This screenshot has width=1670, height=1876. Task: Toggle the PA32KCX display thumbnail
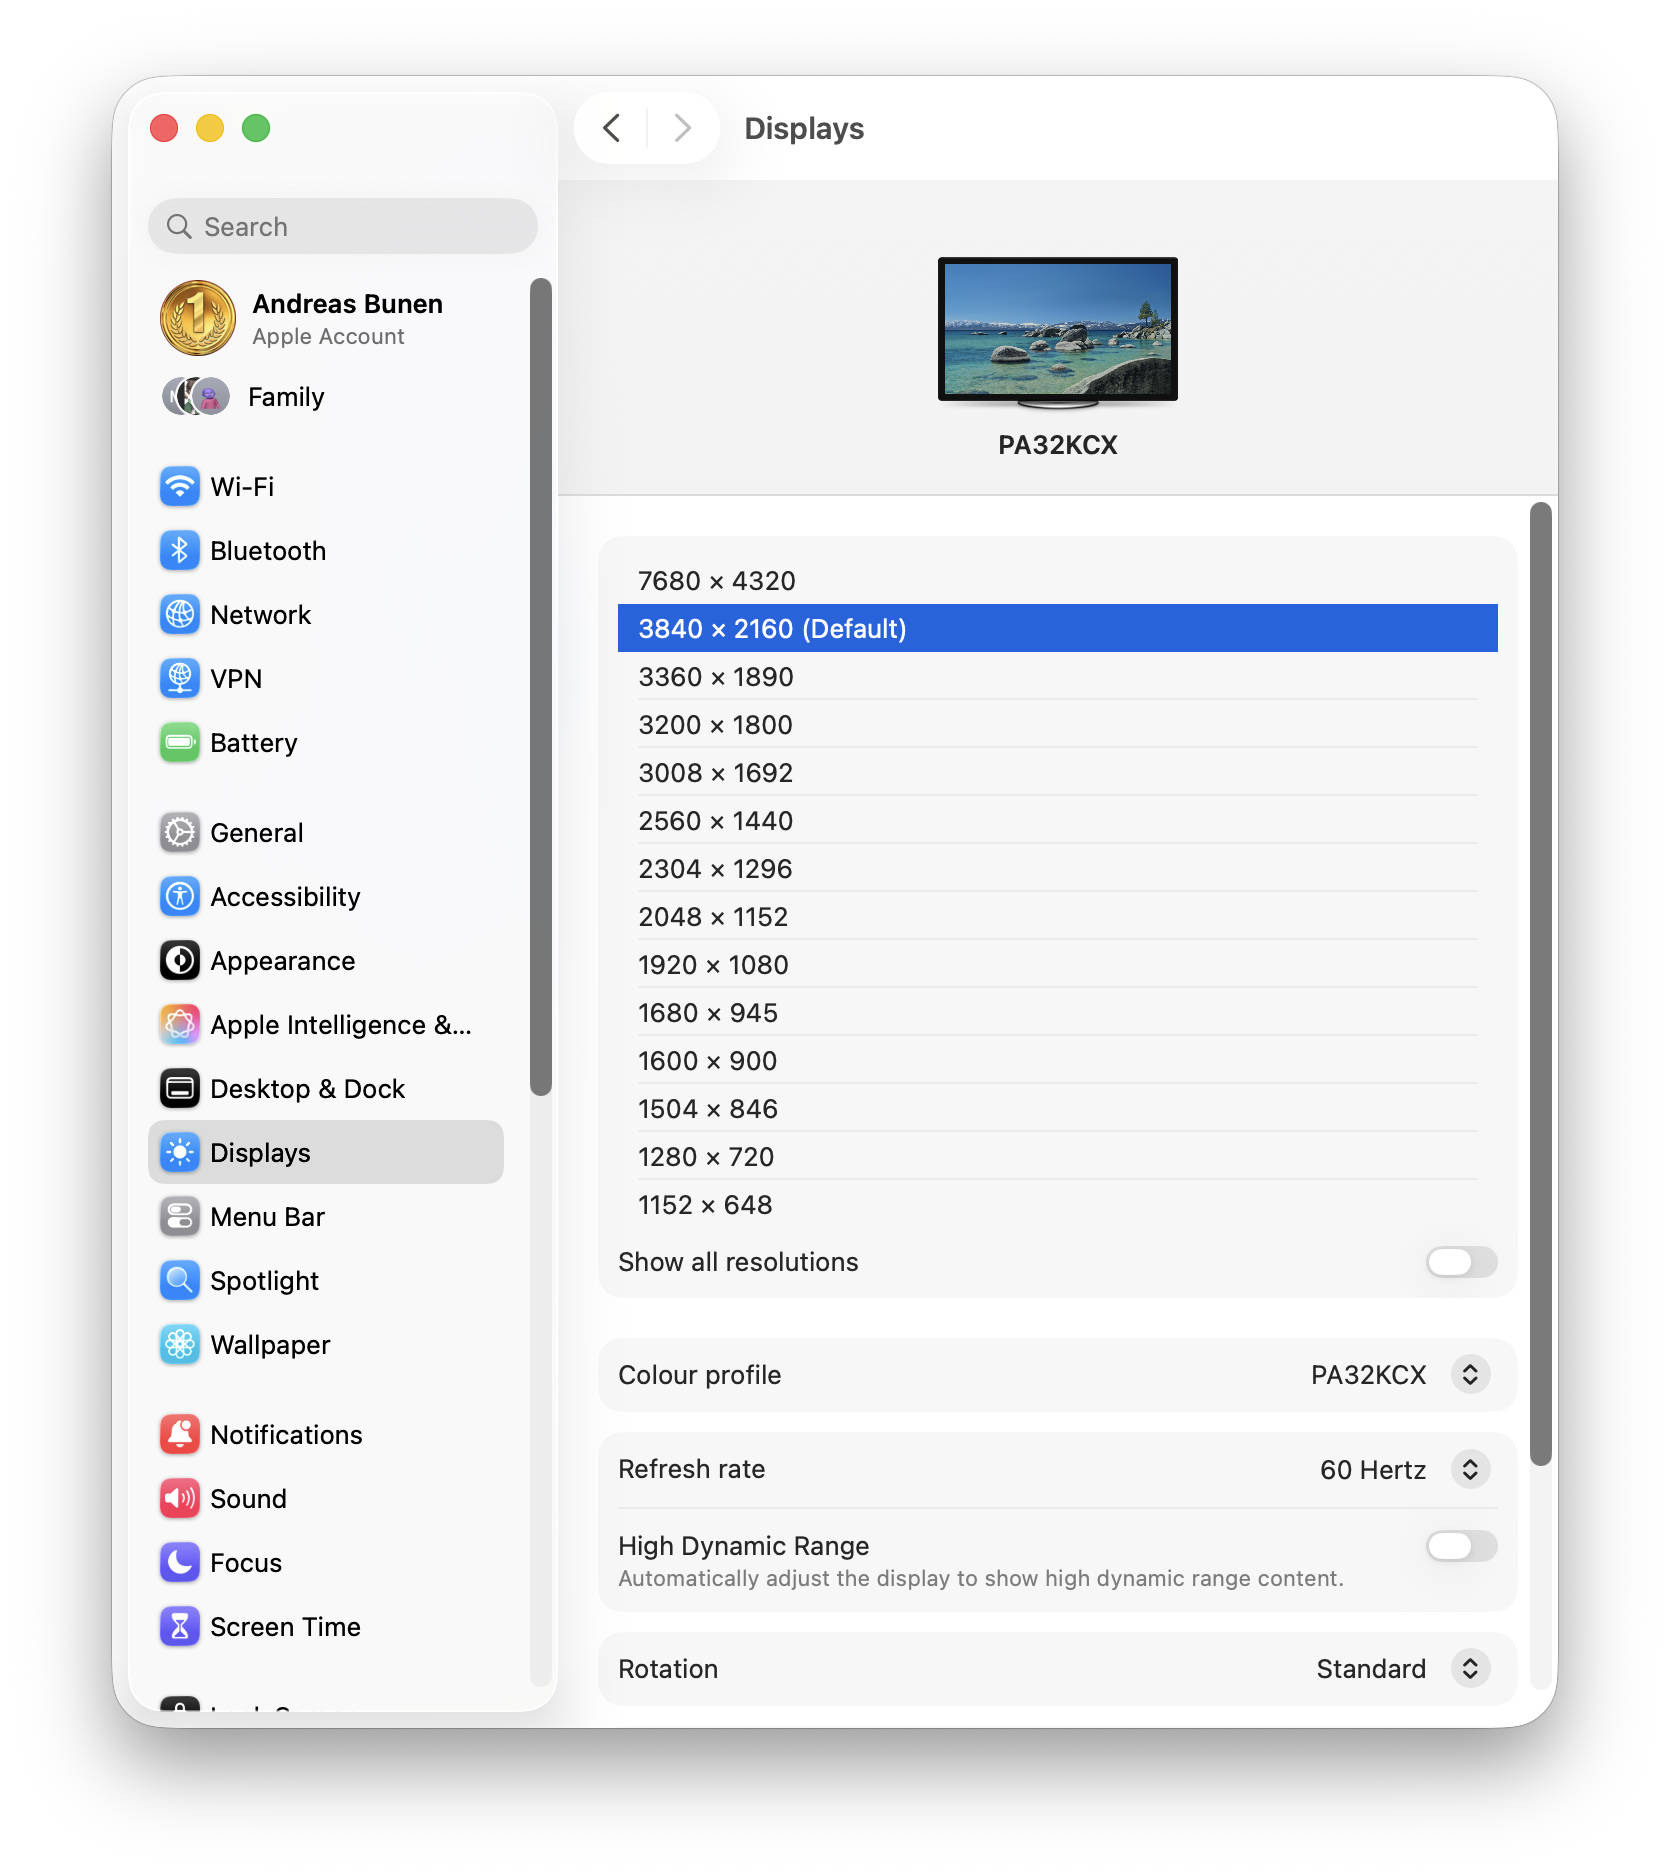coord(1057,330)
